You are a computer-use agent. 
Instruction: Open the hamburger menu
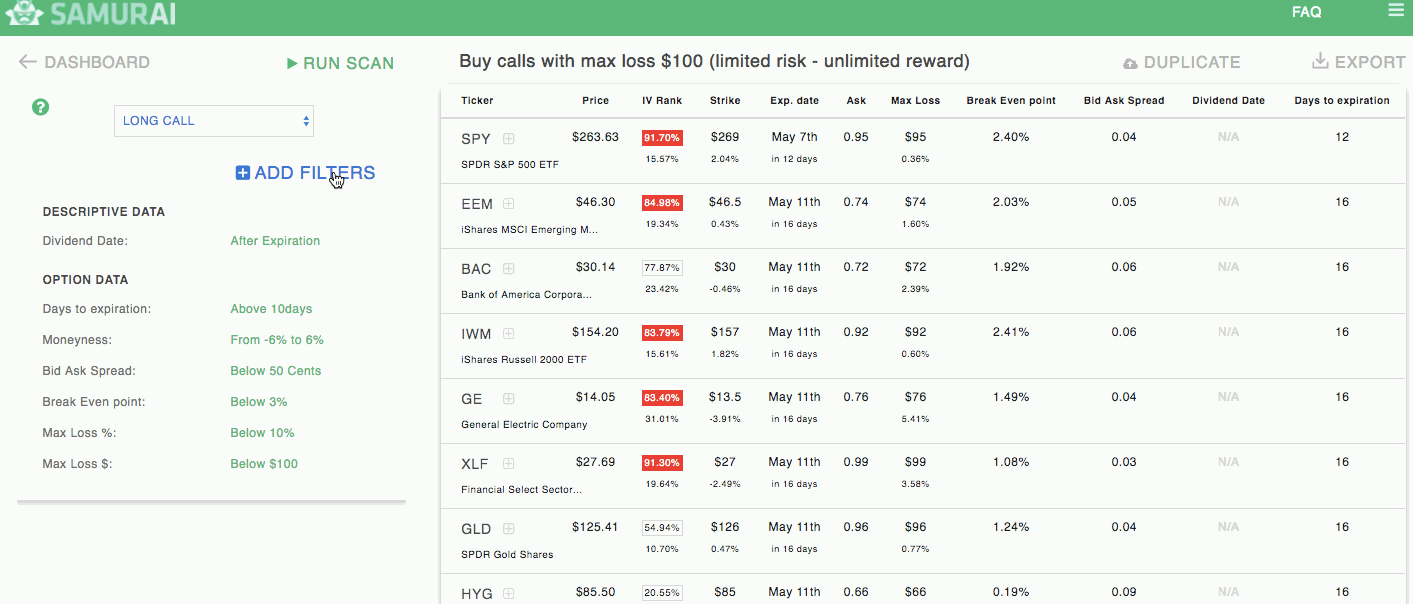[1396, 11]
